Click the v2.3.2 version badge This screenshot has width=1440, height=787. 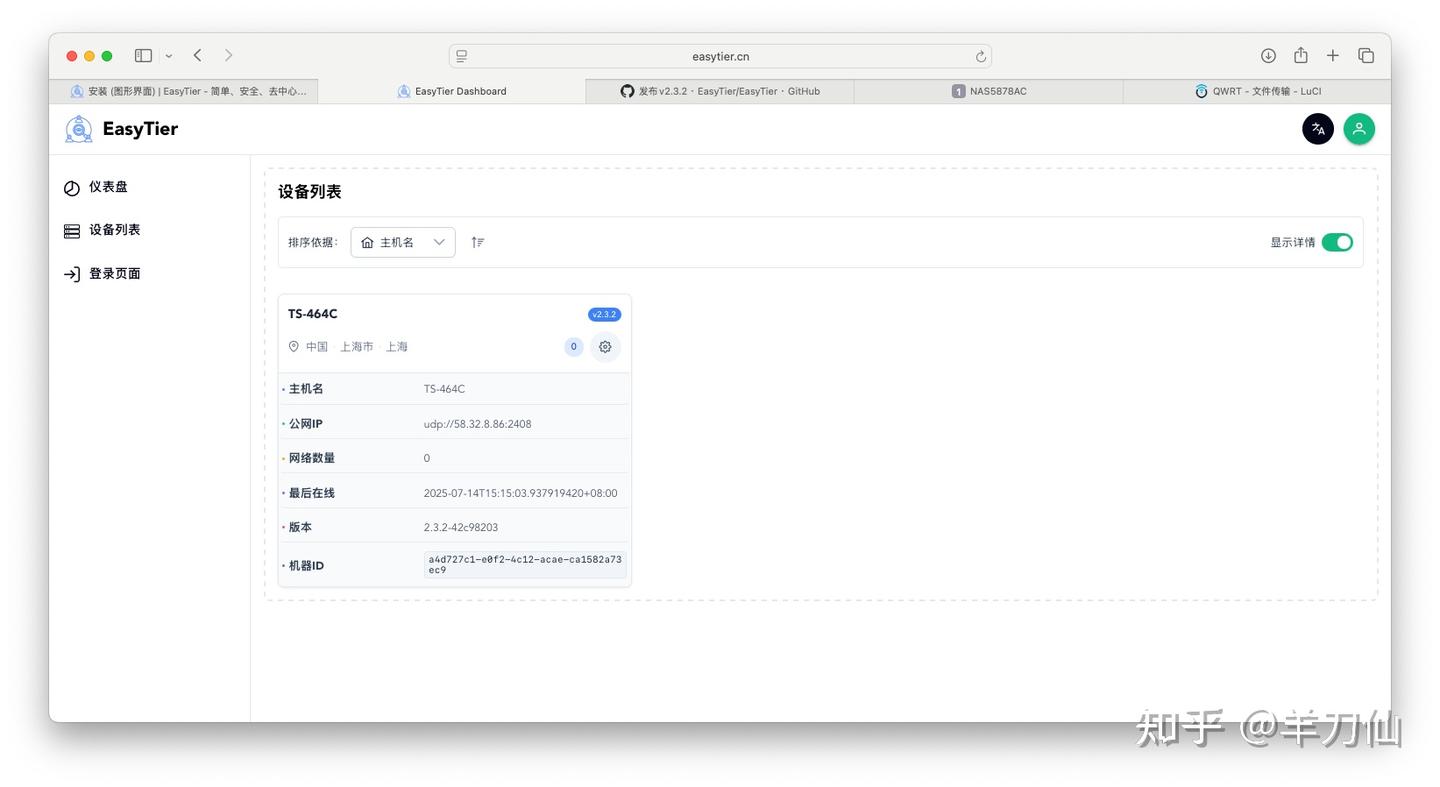(x=605, y=314)
